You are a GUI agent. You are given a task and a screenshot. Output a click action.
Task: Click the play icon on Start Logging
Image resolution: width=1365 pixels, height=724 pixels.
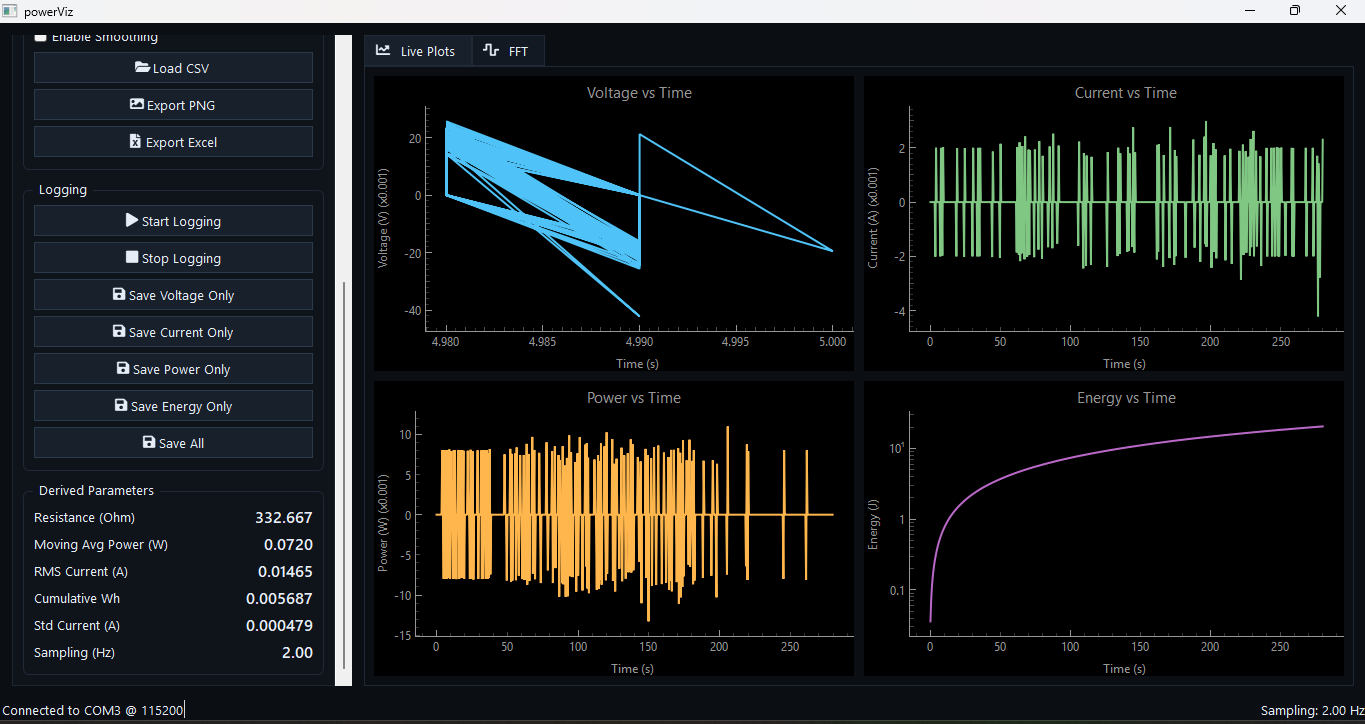tap(131, 221)
